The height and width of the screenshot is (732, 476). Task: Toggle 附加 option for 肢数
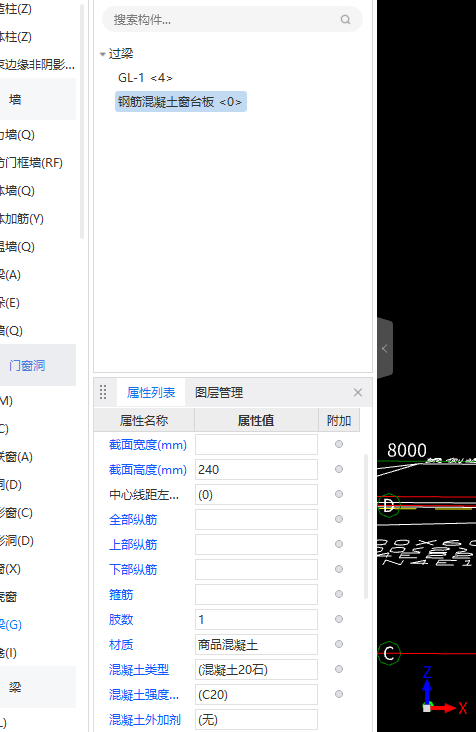click(x=339, y=619)
